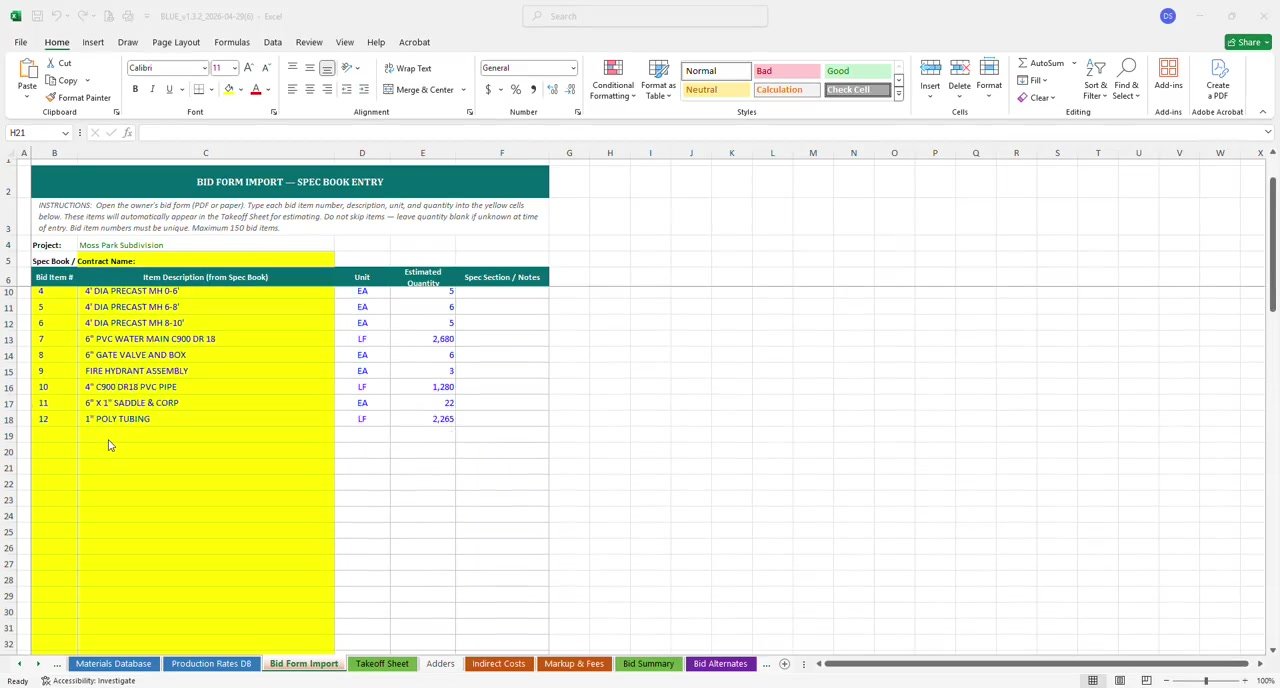Image resolution: width=1280 pixels, height=688 pixels.
Task: Toggle Bold formatting
Action: pos(135,89)
